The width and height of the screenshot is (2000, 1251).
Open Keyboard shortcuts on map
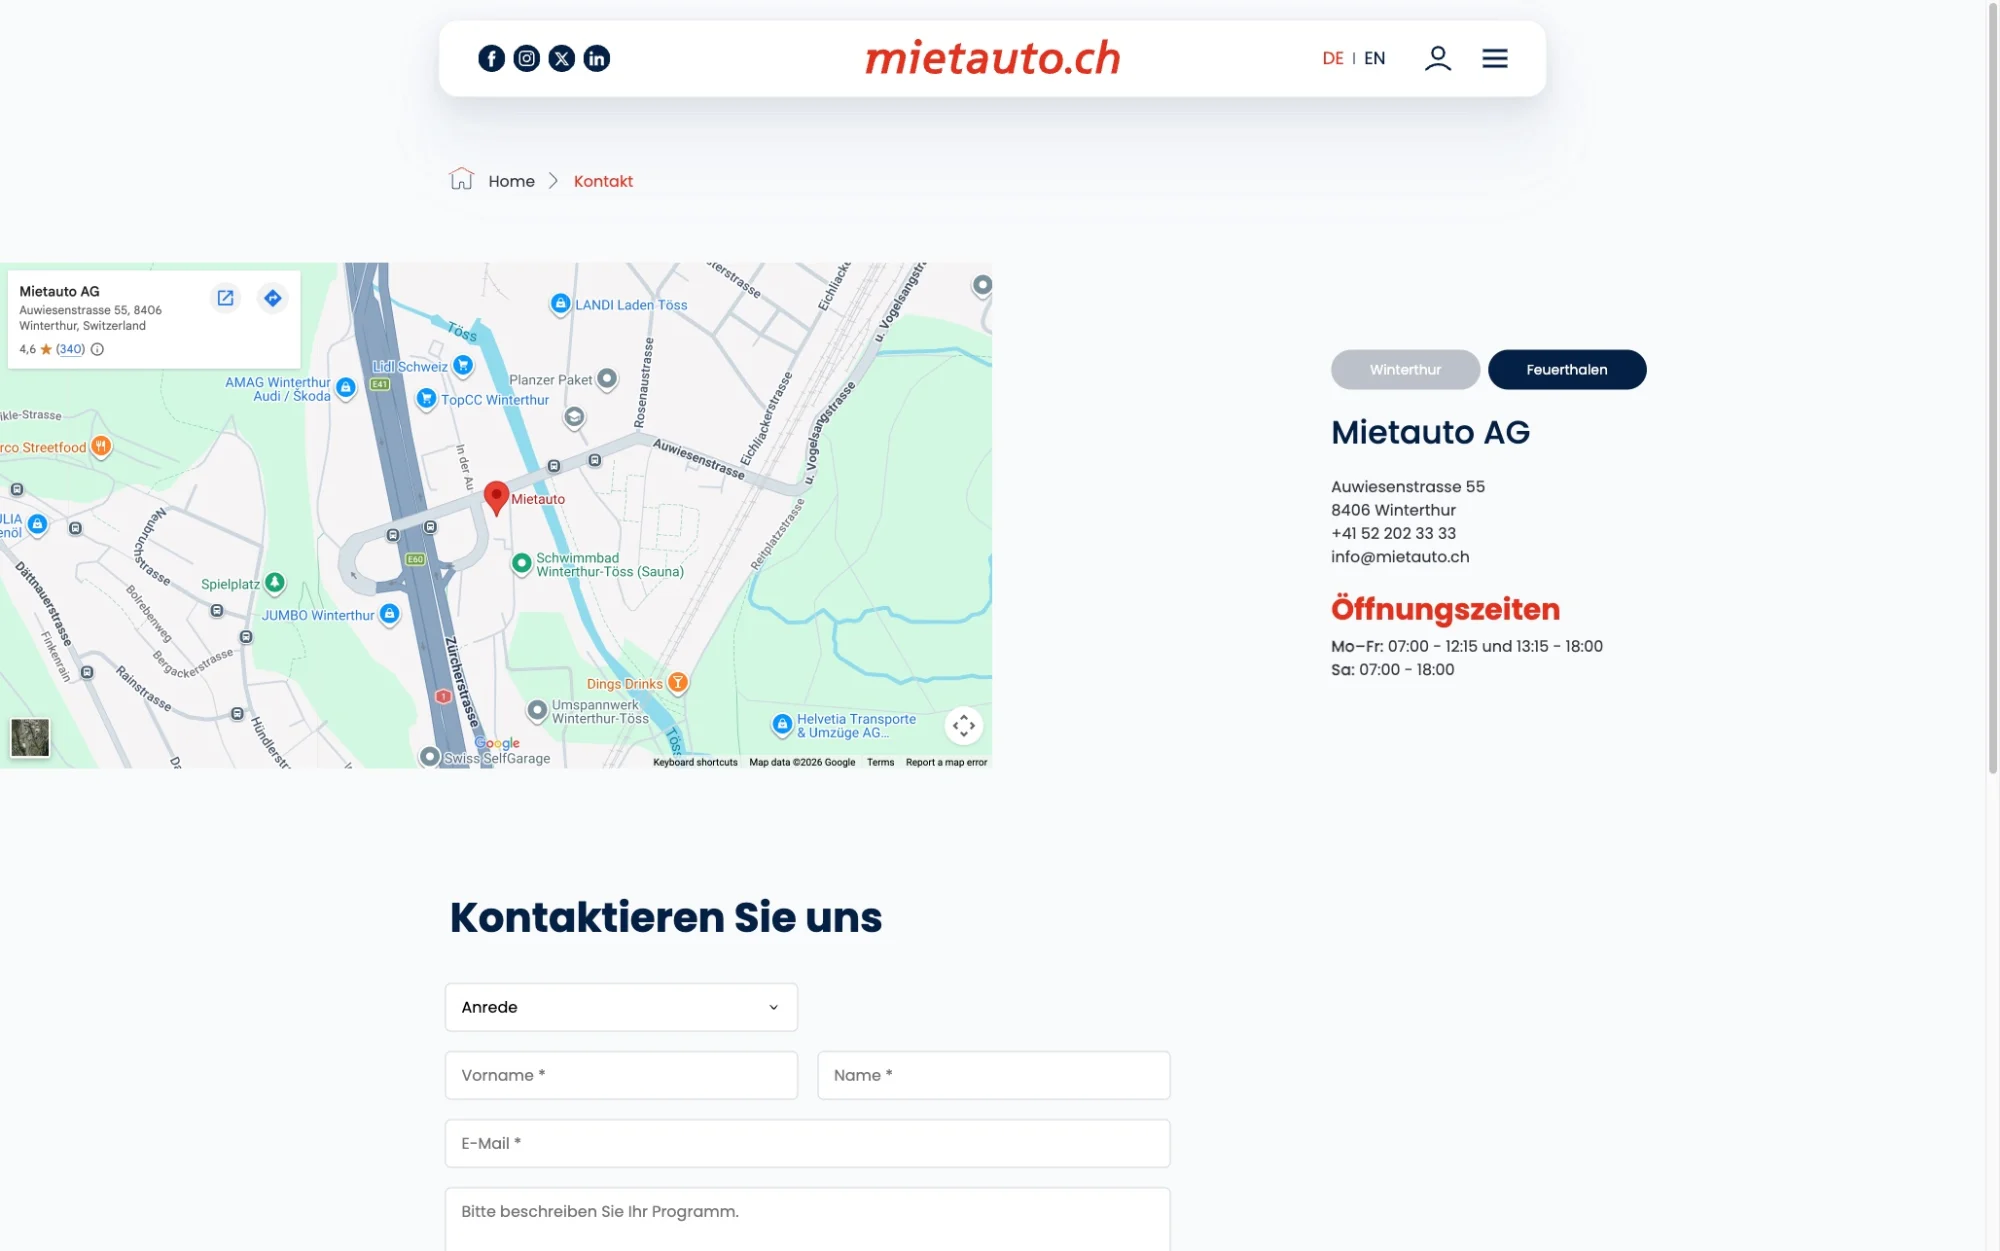695,762
